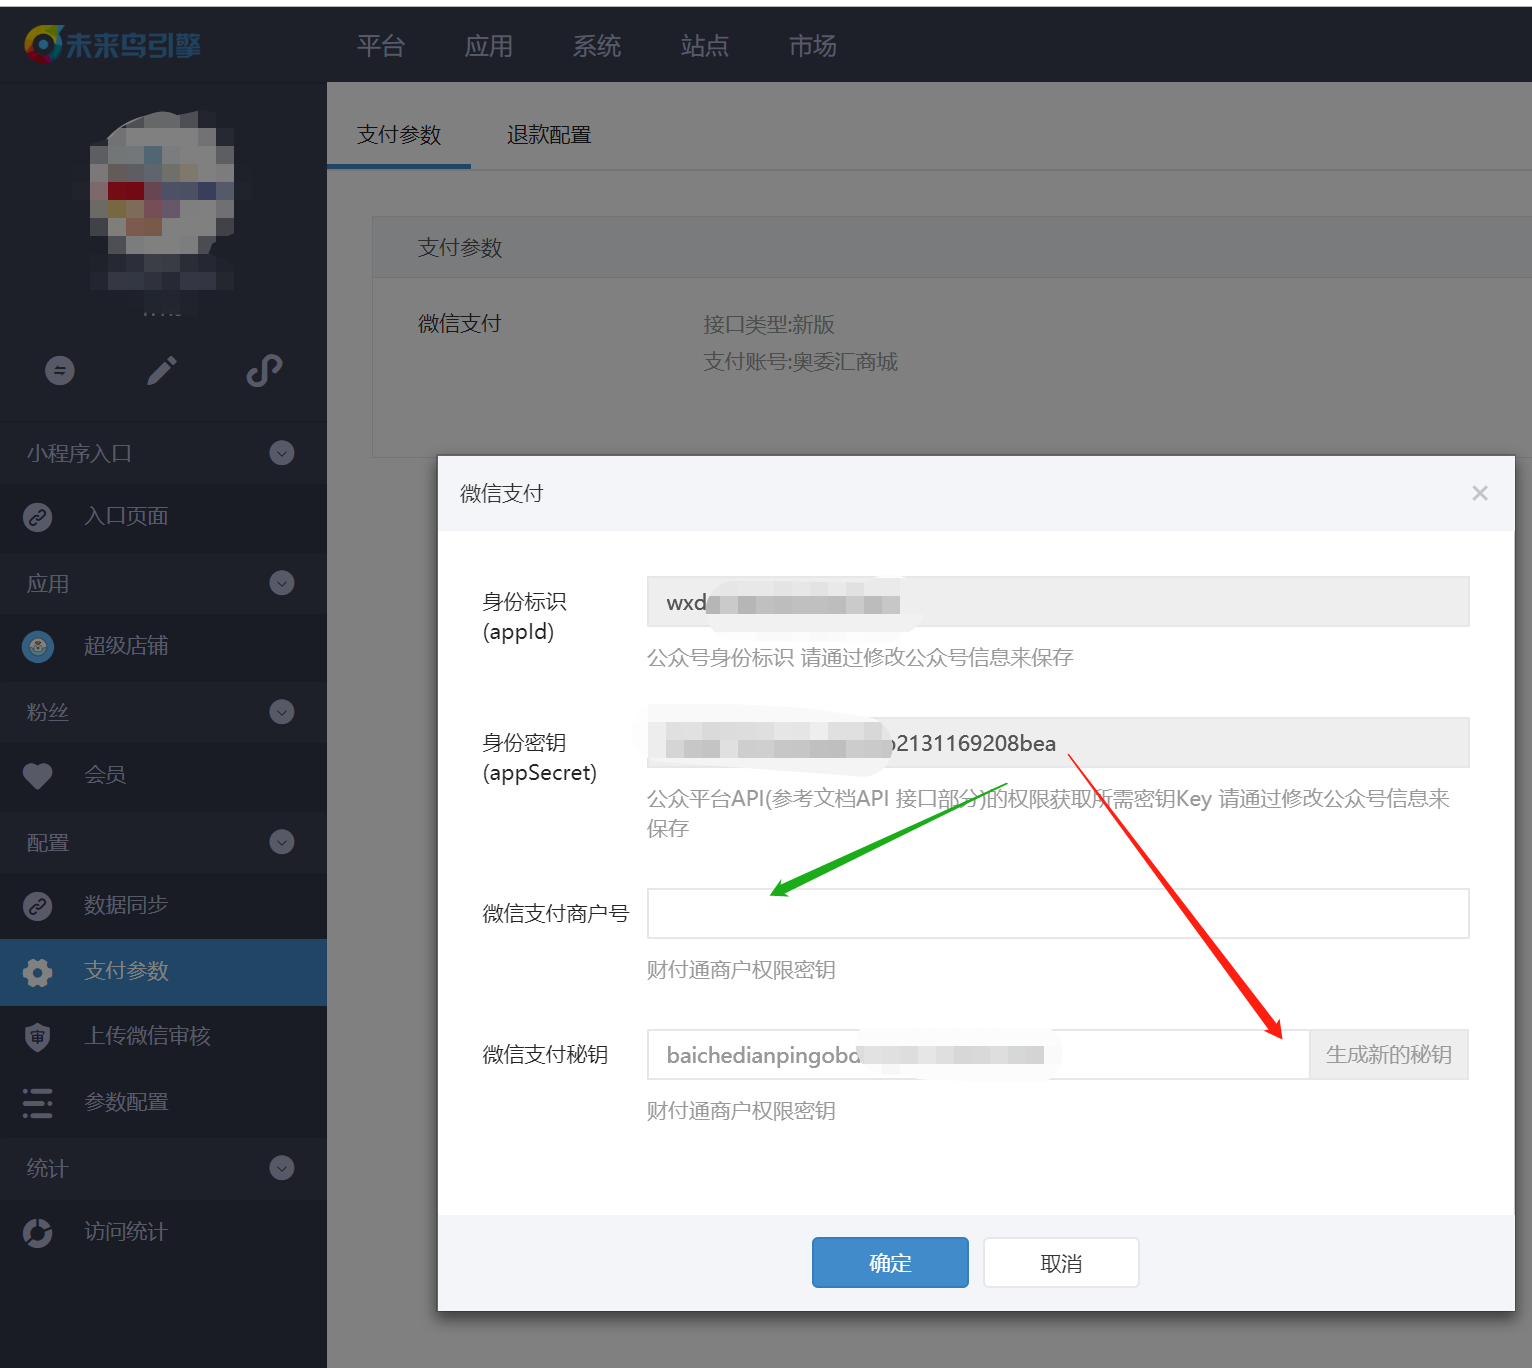
Task: Switch to the 支付参数 tab
Action: coord(399,135)
